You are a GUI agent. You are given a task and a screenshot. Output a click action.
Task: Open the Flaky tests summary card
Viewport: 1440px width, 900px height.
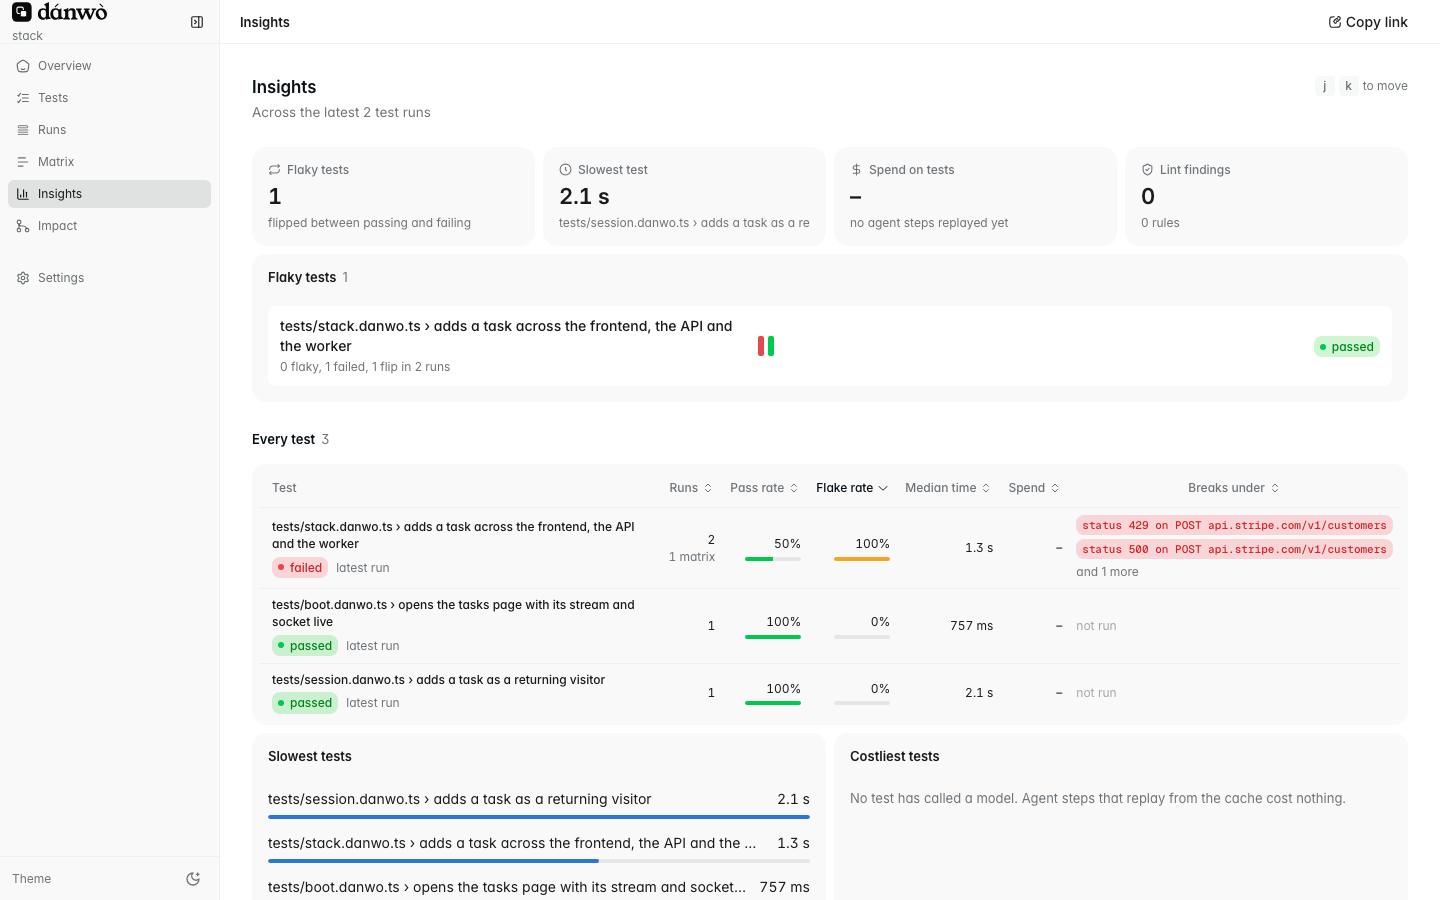(x=393, y=196)
